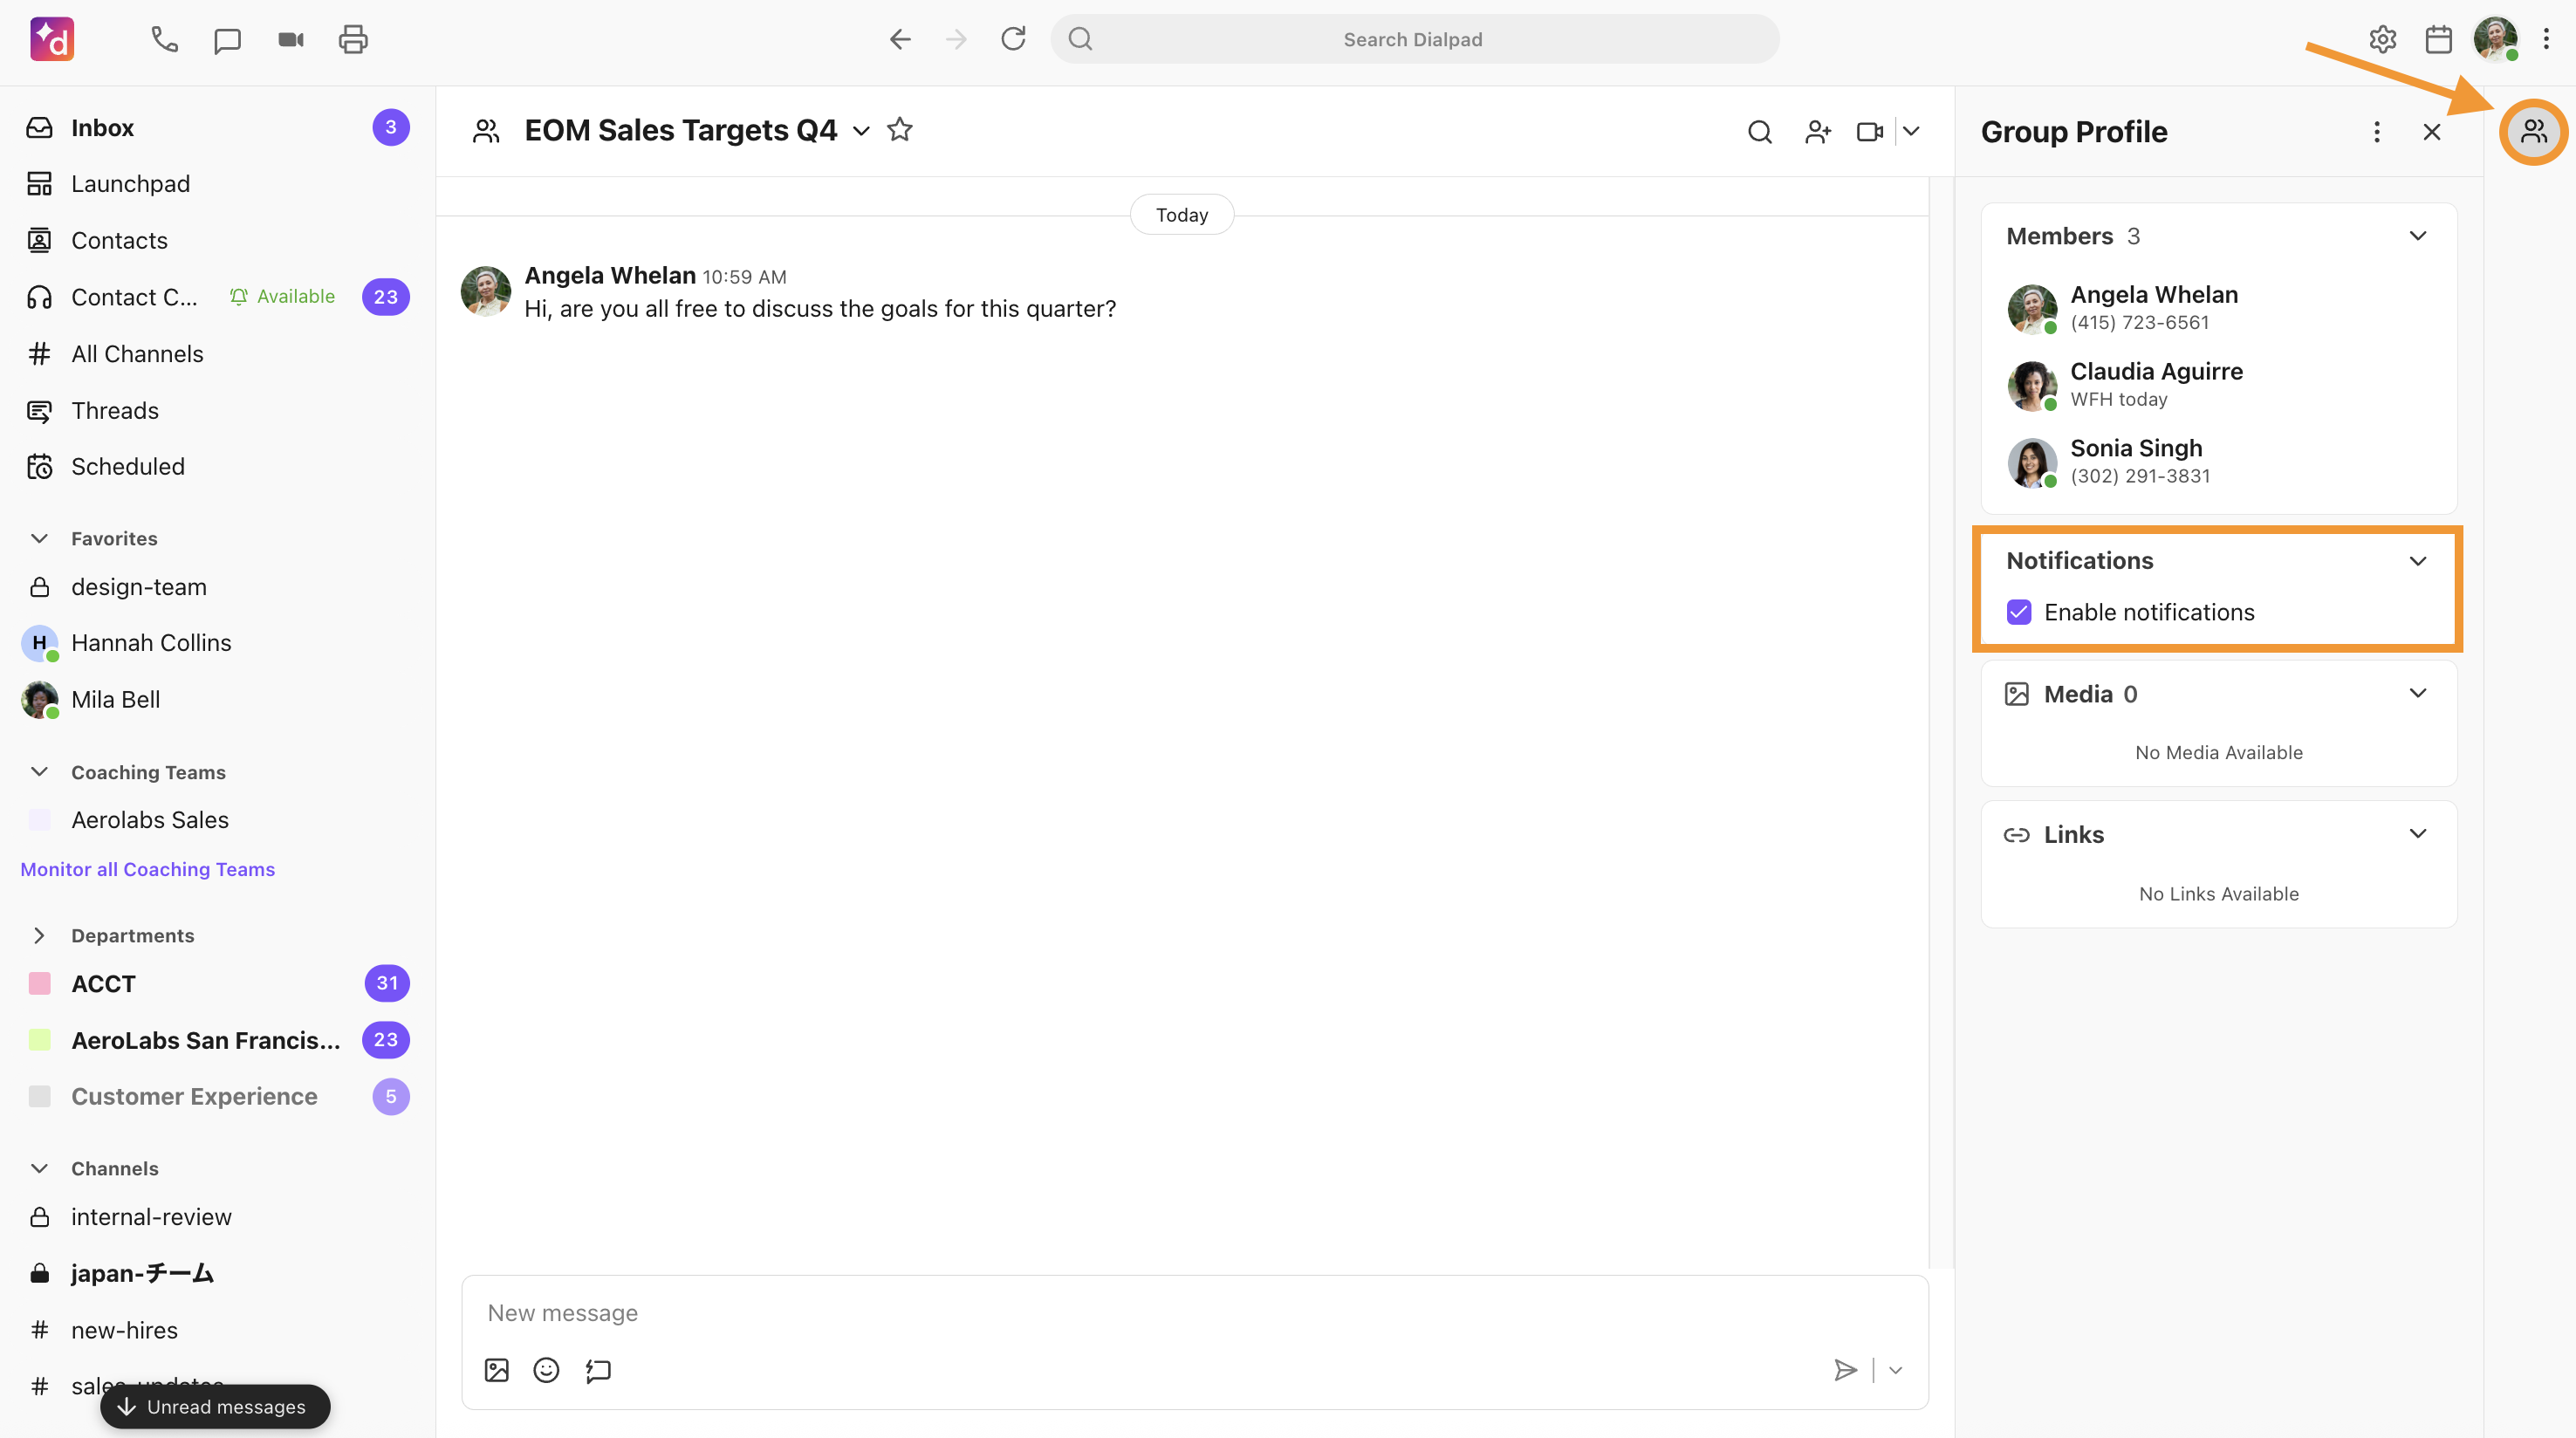Click in the Search Dialpad field
2576x1438 pixels.
pos(1414,39)
